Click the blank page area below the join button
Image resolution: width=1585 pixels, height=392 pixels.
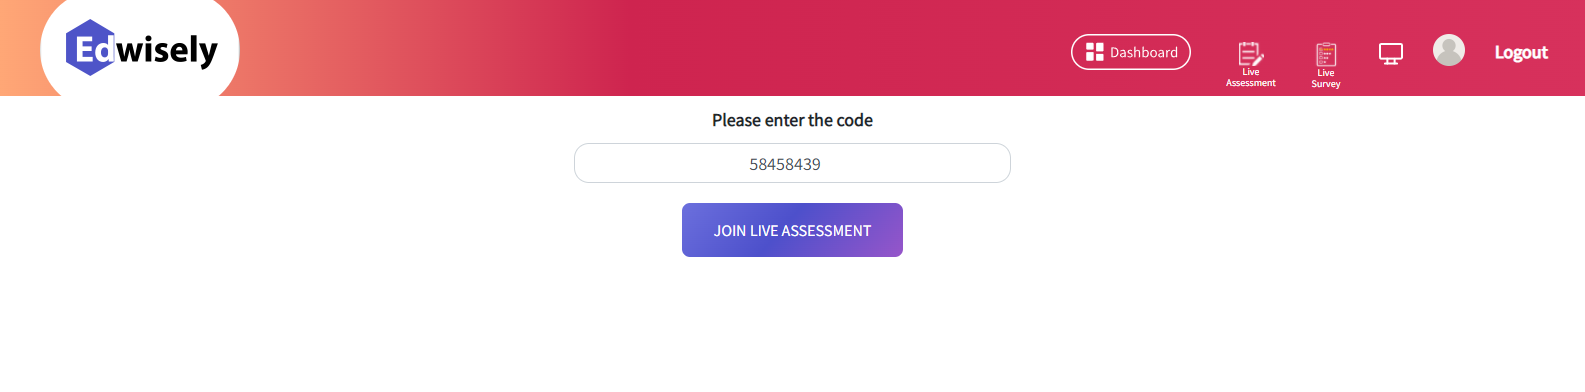pyautogui.click(x=792, y=325)
